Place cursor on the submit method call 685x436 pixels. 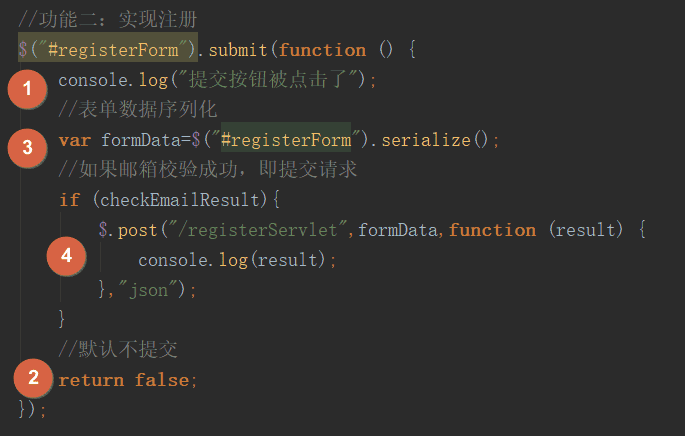pyautogui.click(x=238, y=50)
